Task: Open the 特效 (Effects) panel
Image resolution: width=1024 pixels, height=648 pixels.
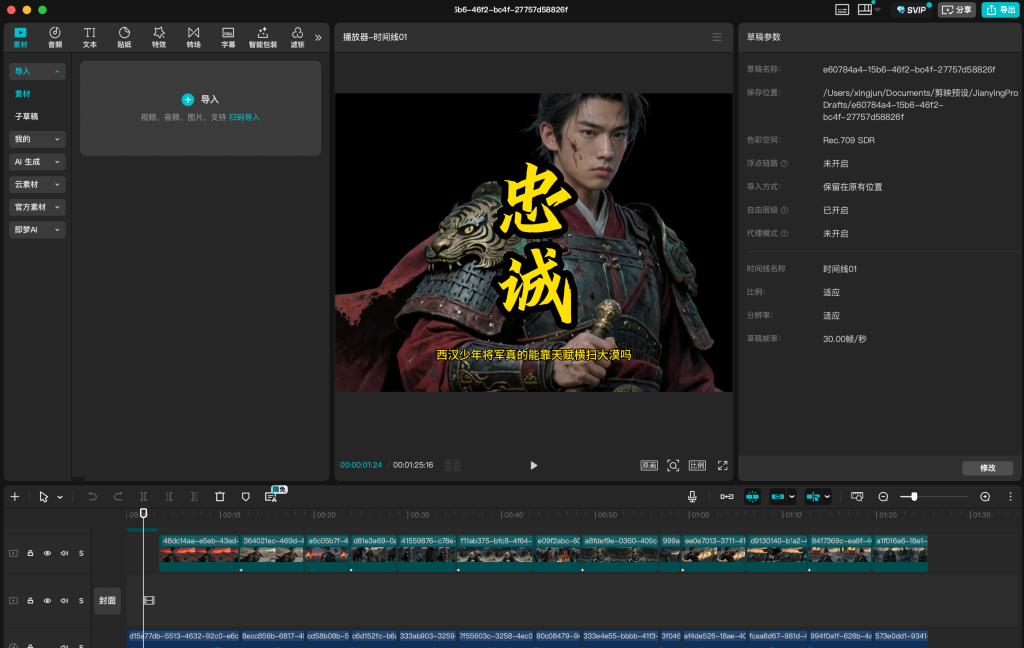Action: coord(158,38)
